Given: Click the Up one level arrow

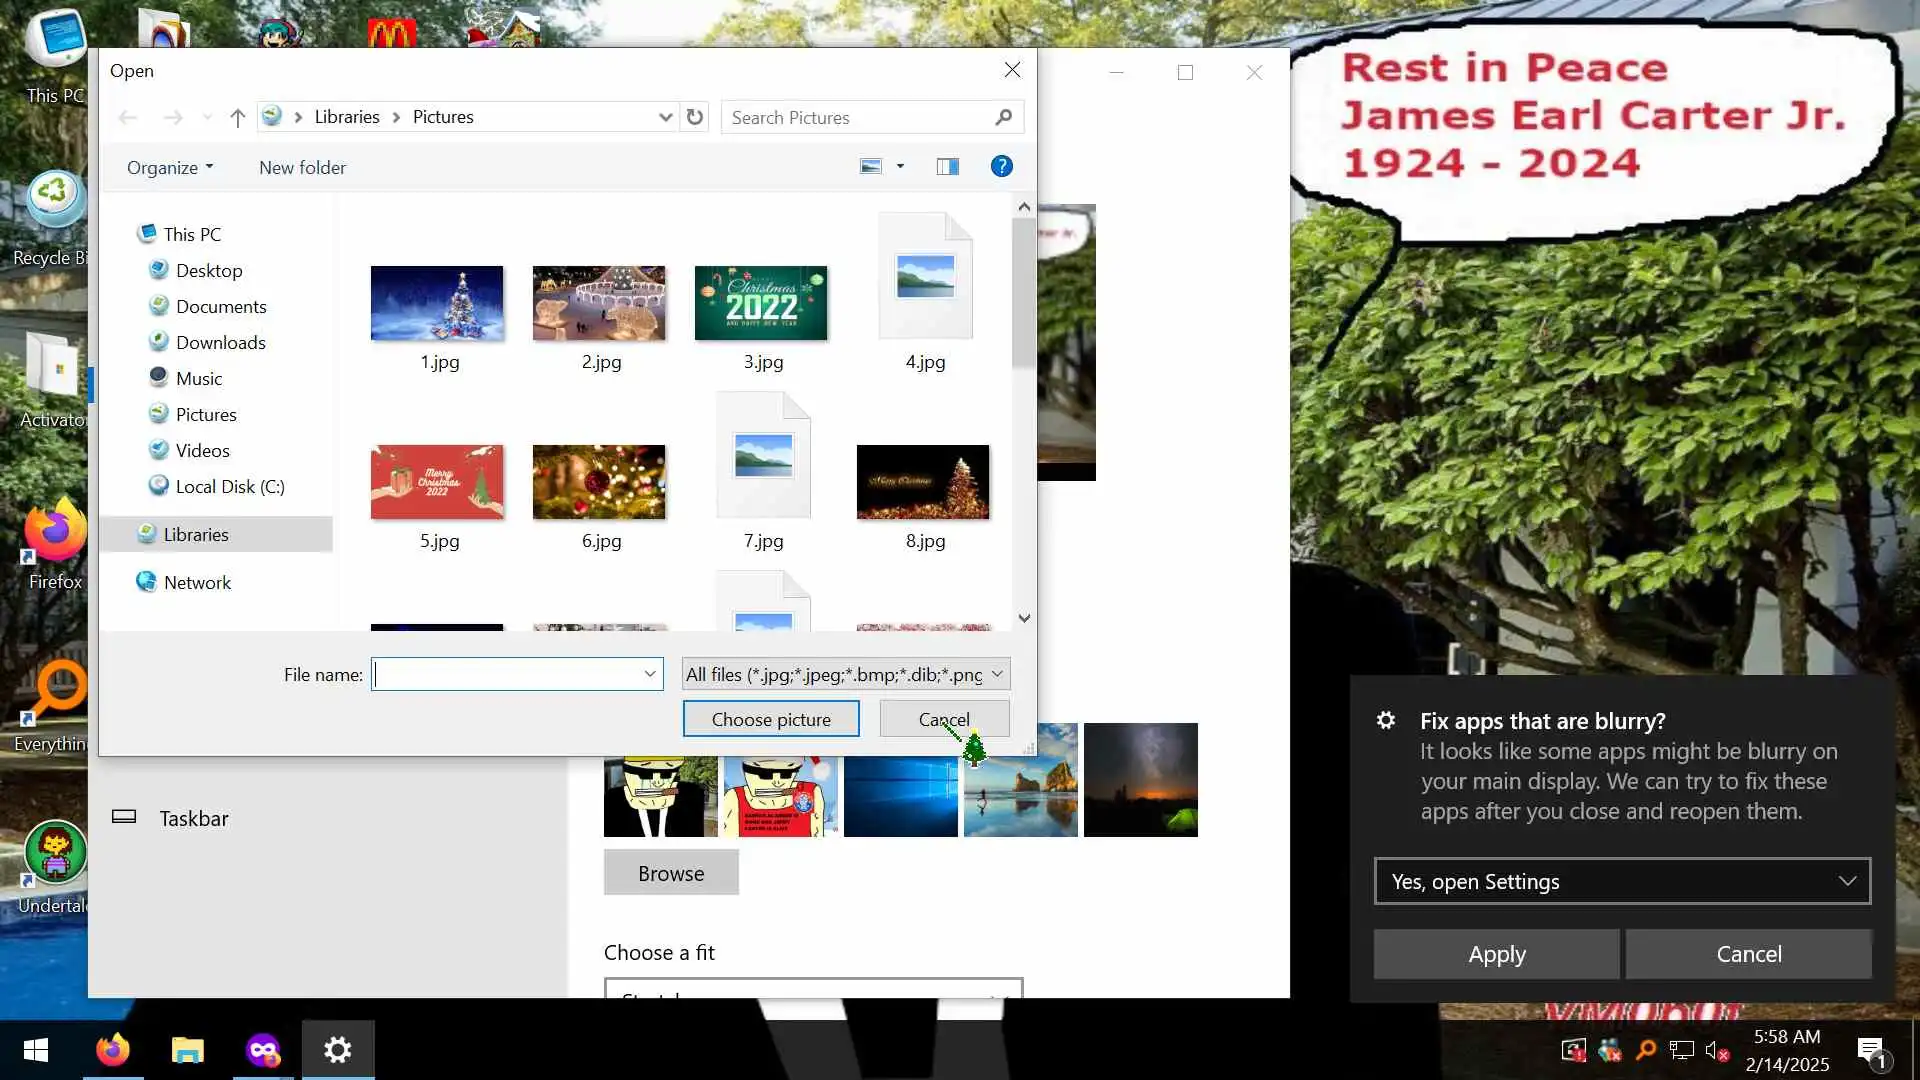Looking at the screenshot, I should (x=237, y=118).
